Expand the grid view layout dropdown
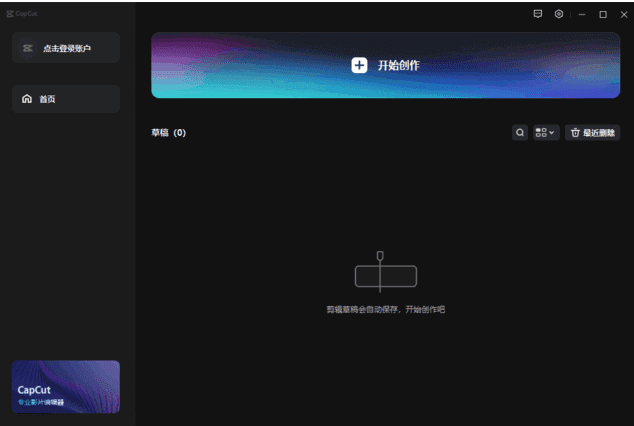Image resolution: width=634 pixels, height=426 pixels. 546,133
